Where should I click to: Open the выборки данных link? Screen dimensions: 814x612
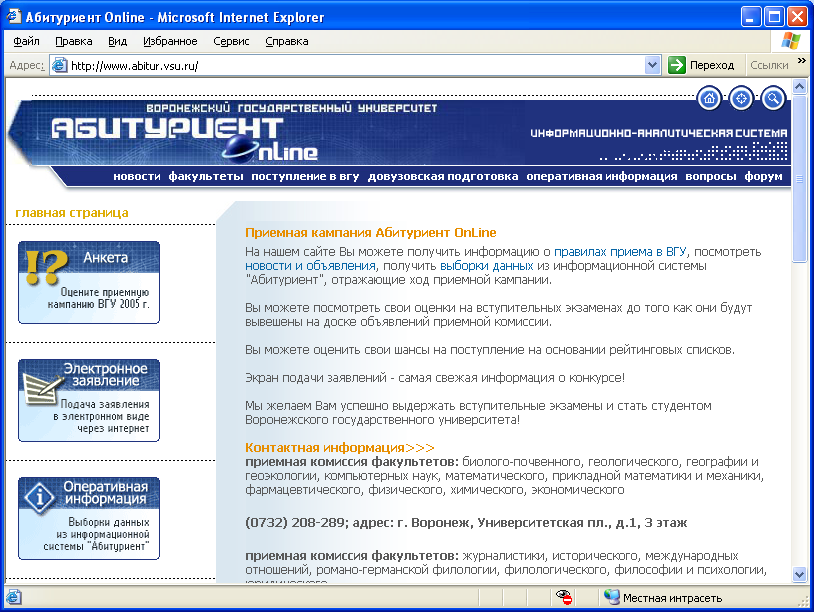point(486,266)
